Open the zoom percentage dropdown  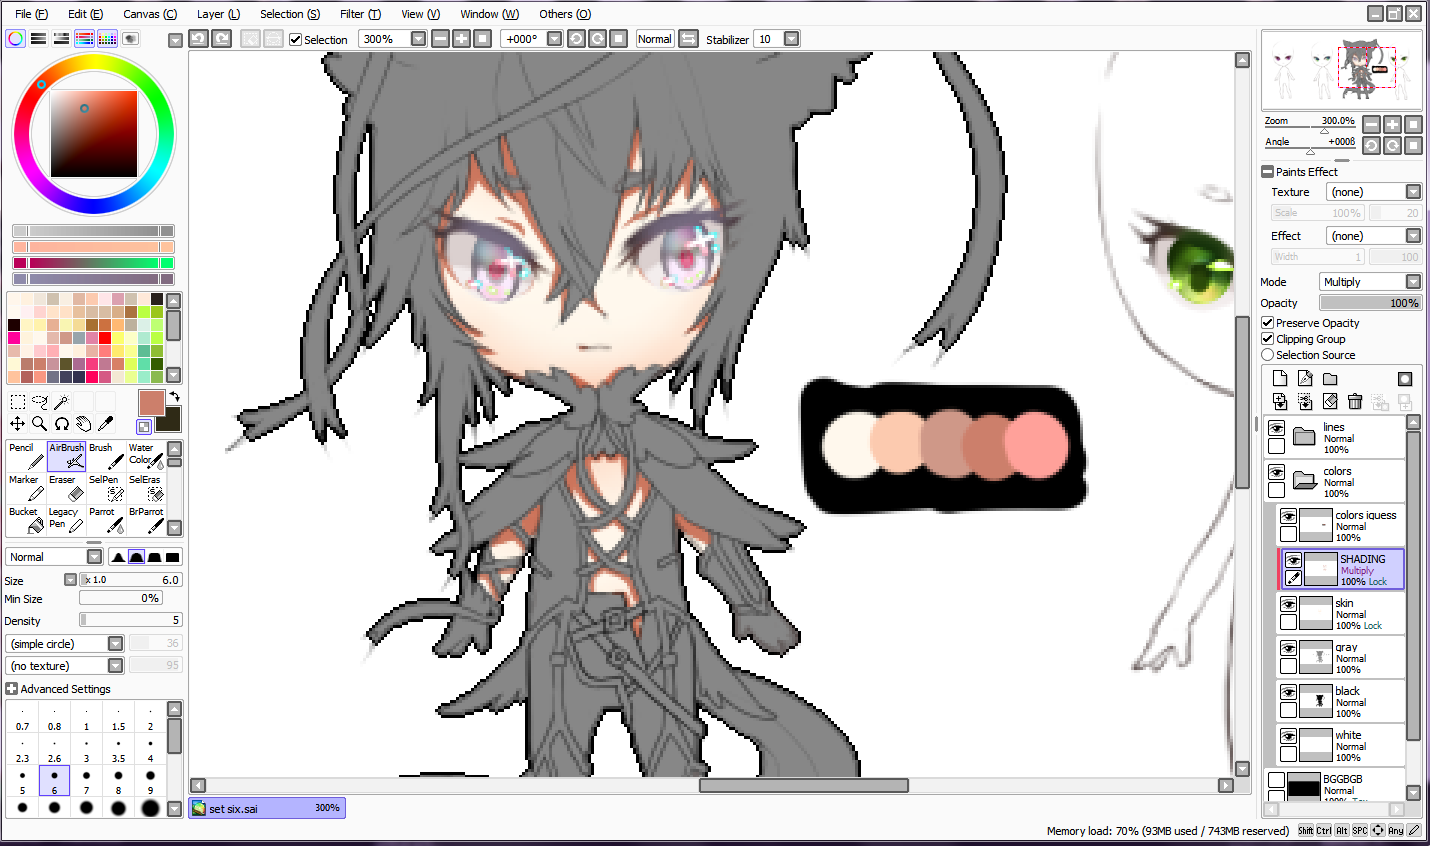point(418,39)
